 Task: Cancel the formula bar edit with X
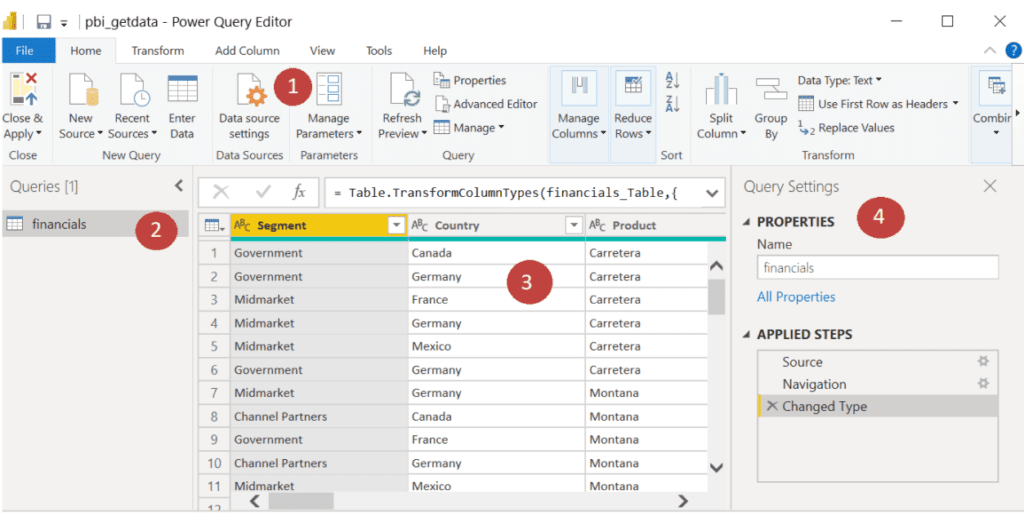tap(221, 192)
